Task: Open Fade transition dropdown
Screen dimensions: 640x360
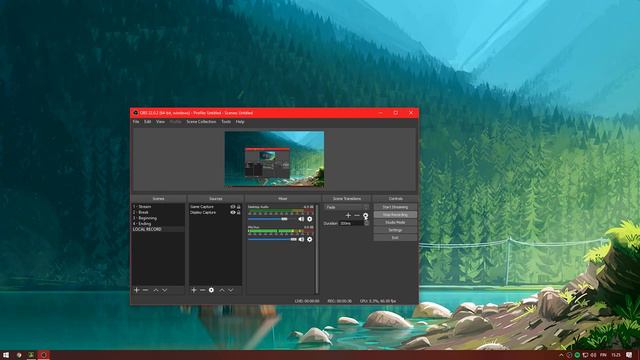Action: tap(347, 207)
